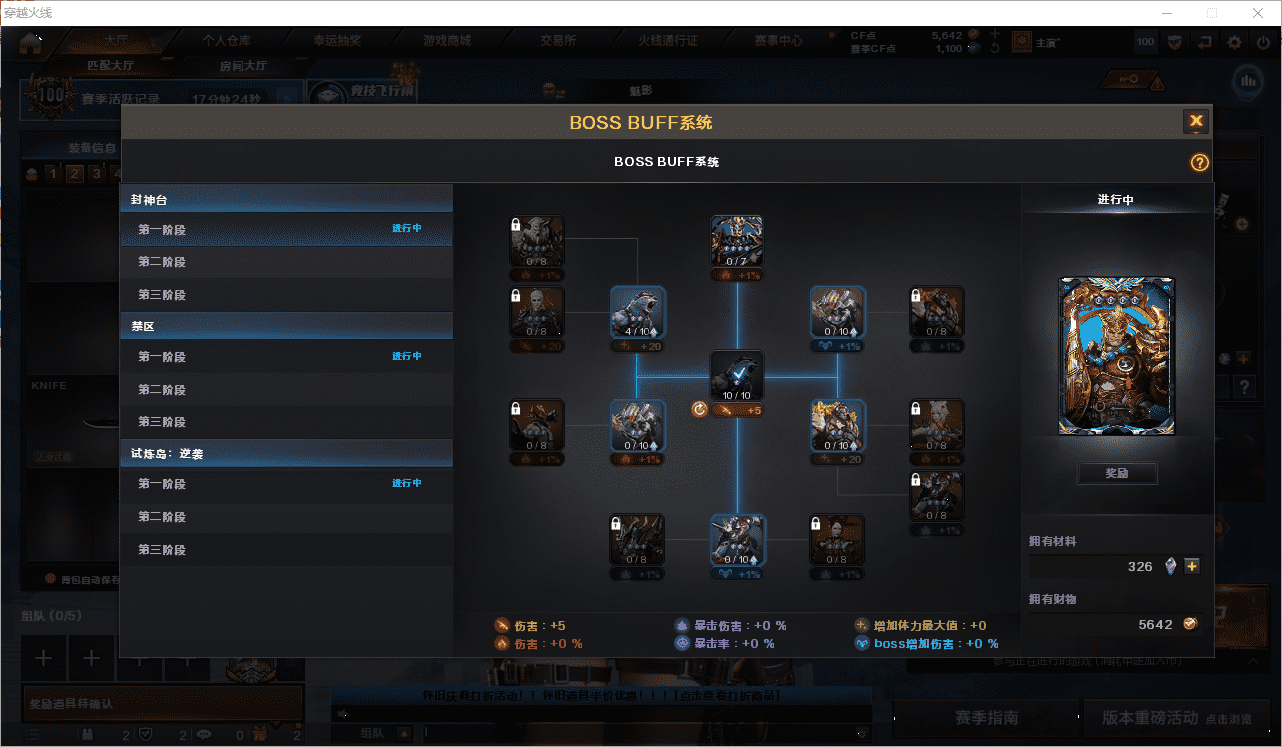Click the shield icon in the top bar
This screenshot has height=747, width=1282.
pos(1175,42)
